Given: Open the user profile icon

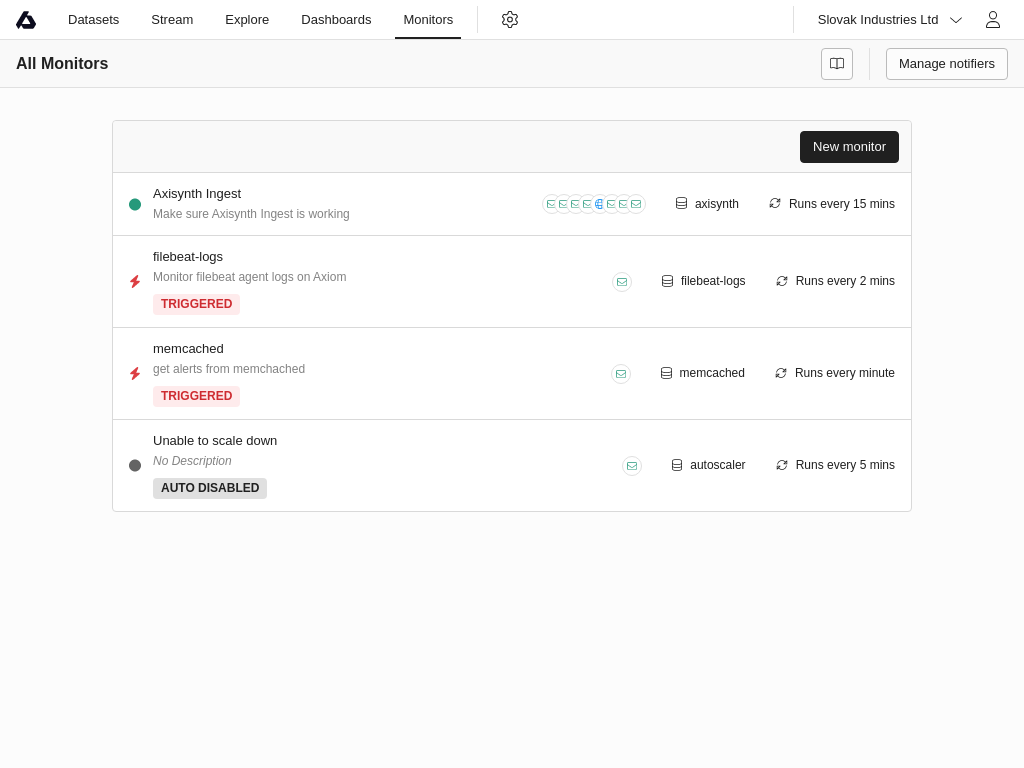Looking at the screenshot, I should (992, 20).
